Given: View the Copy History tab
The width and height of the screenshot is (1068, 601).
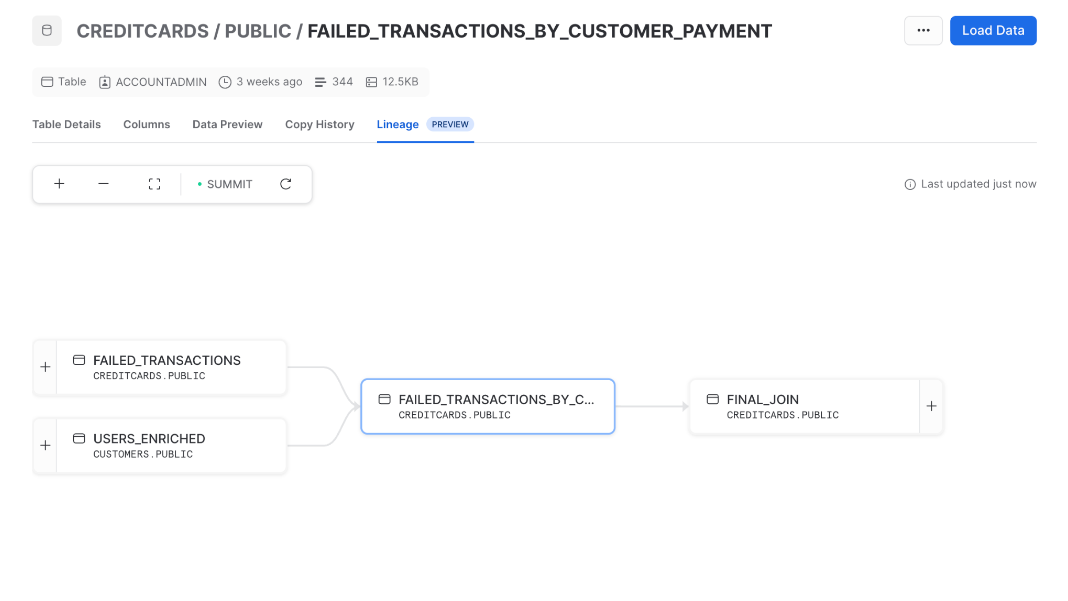Looking at the screenshot, I should pos(319,125).
